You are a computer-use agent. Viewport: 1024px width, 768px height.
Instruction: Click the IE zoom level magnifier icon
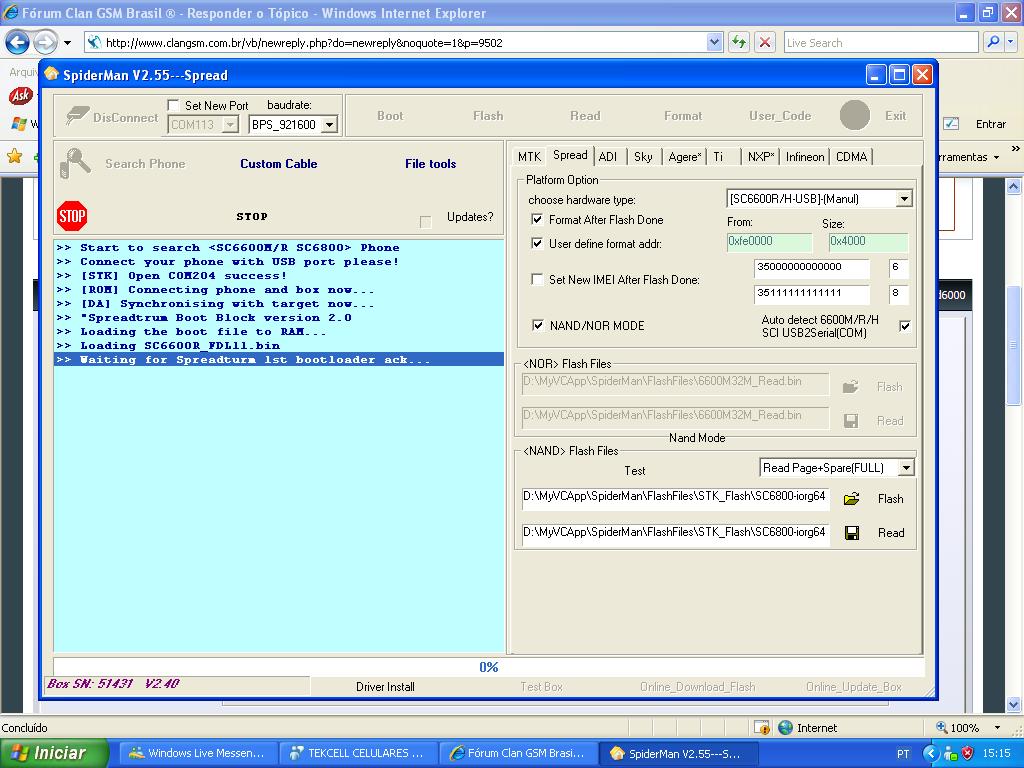coord(942,727)
